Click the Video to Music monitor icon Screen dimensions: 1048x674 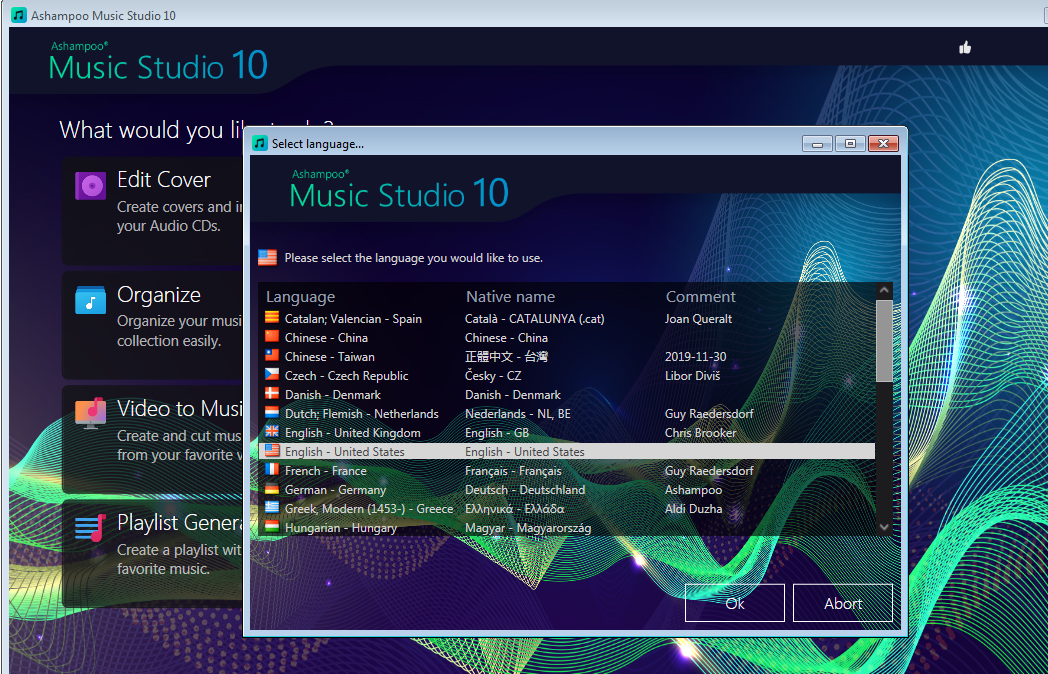90,413
